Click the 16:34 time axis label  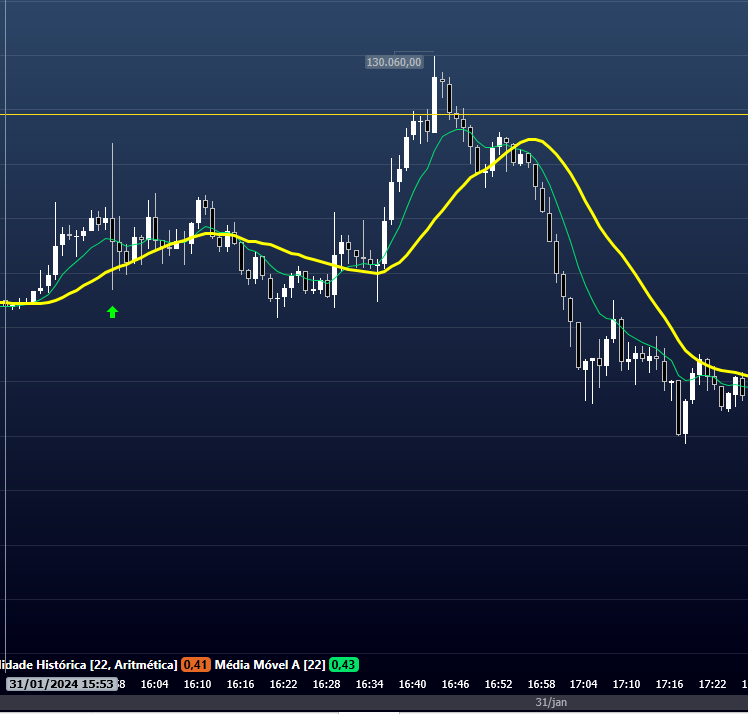coord(369,684)
